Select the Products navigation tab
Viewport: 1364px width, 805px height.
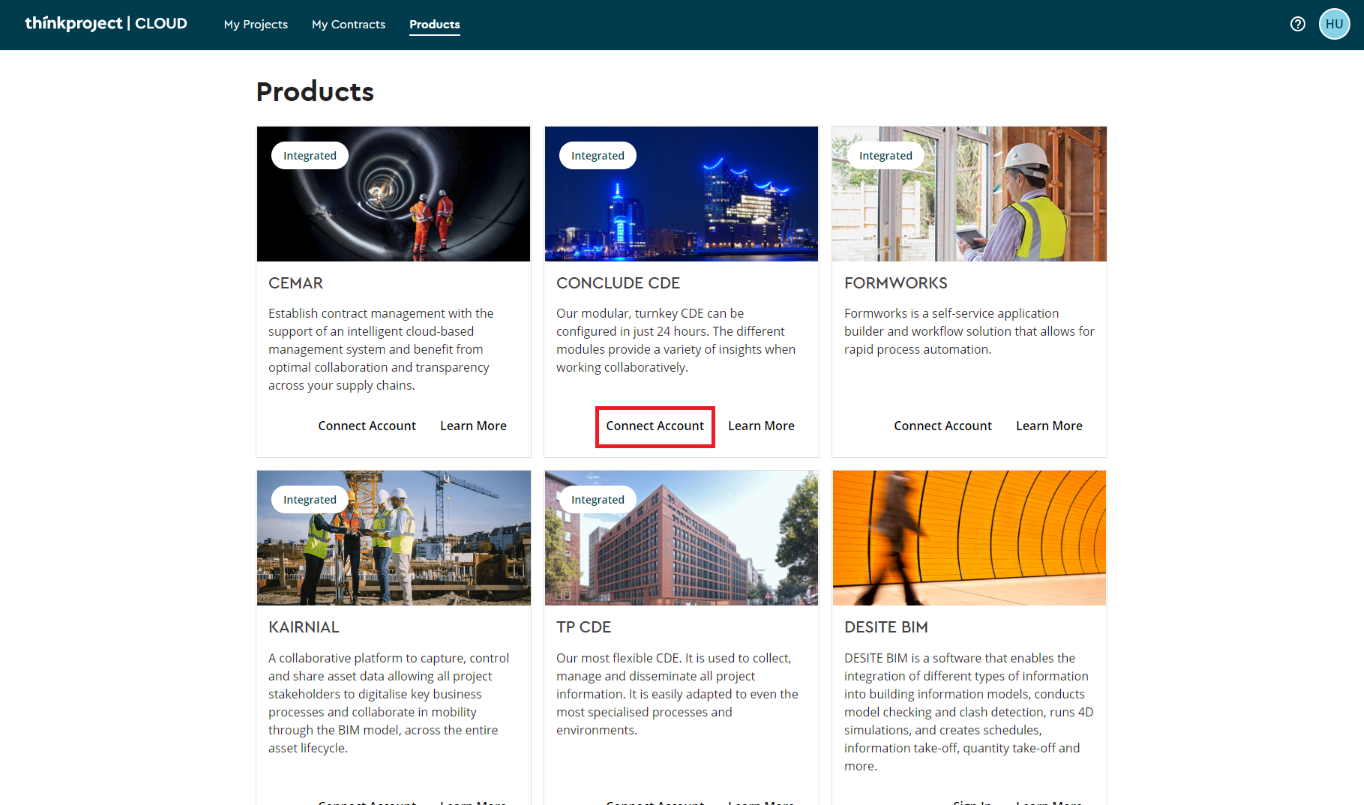(434, 24)
